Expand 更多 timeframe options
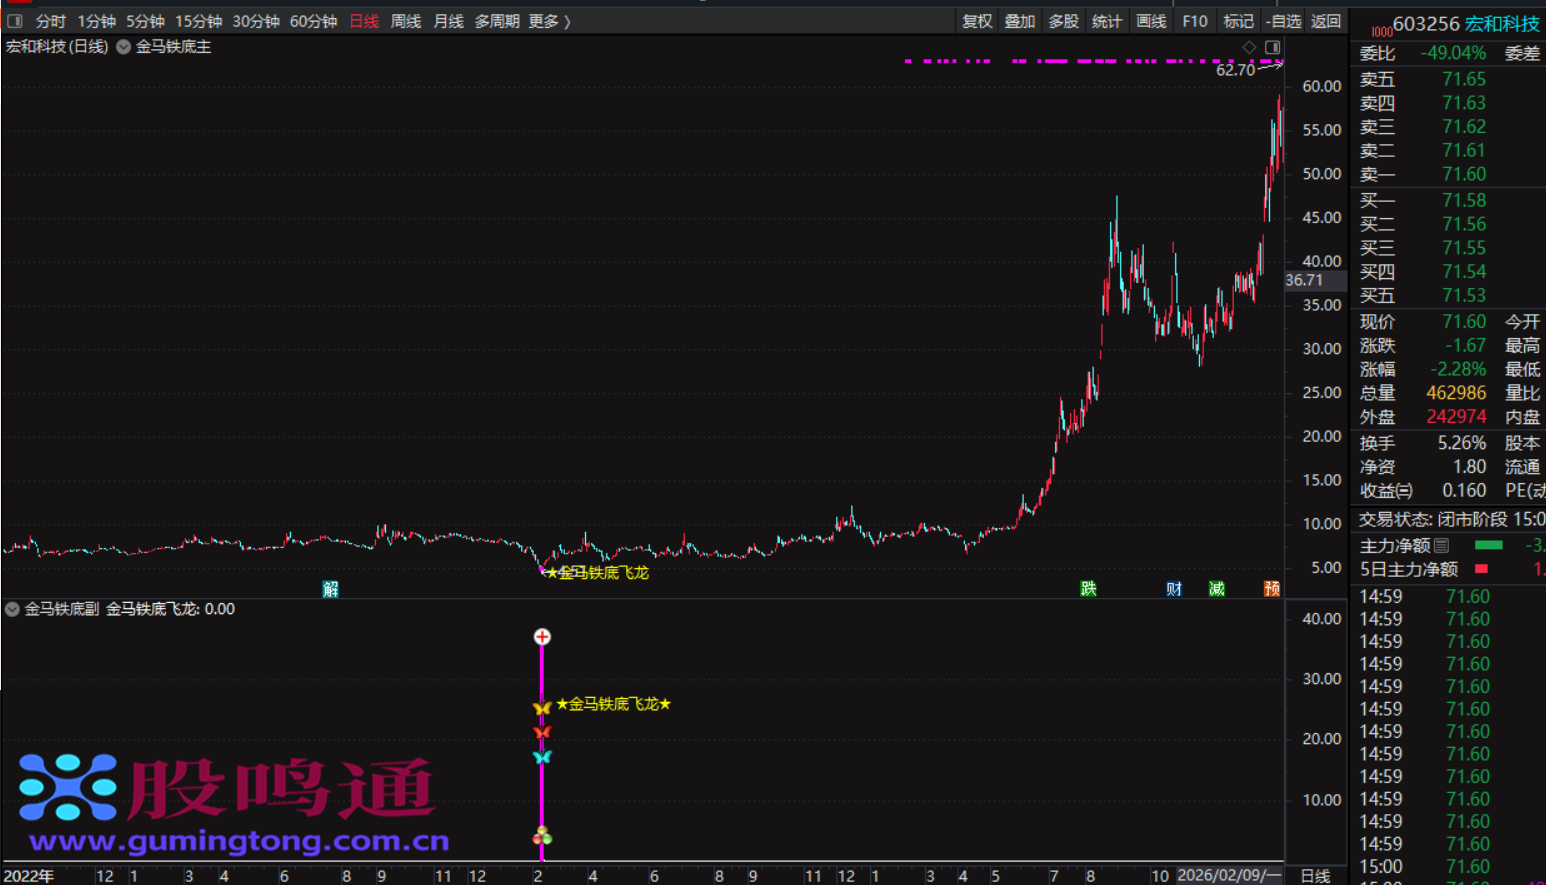The width and height of the screenshot is (1546, 885). click(549, 21)
